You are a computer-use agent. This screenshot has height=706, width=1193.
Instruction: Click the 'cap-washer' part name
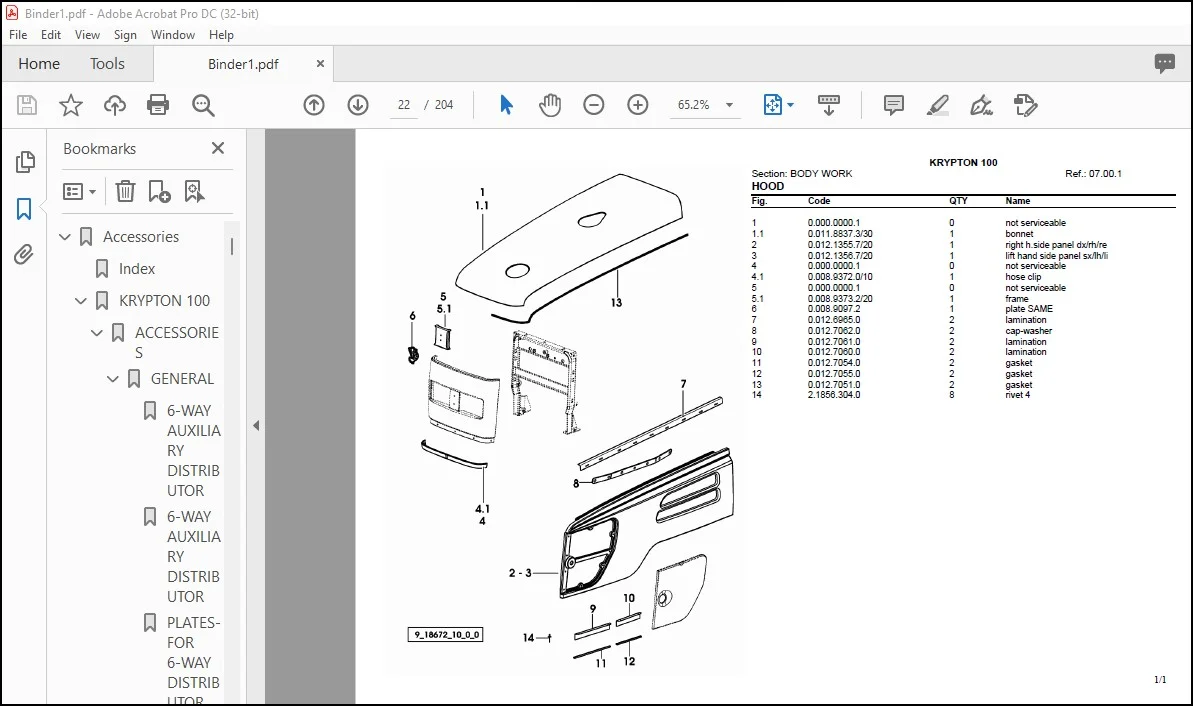point(1029,331)
